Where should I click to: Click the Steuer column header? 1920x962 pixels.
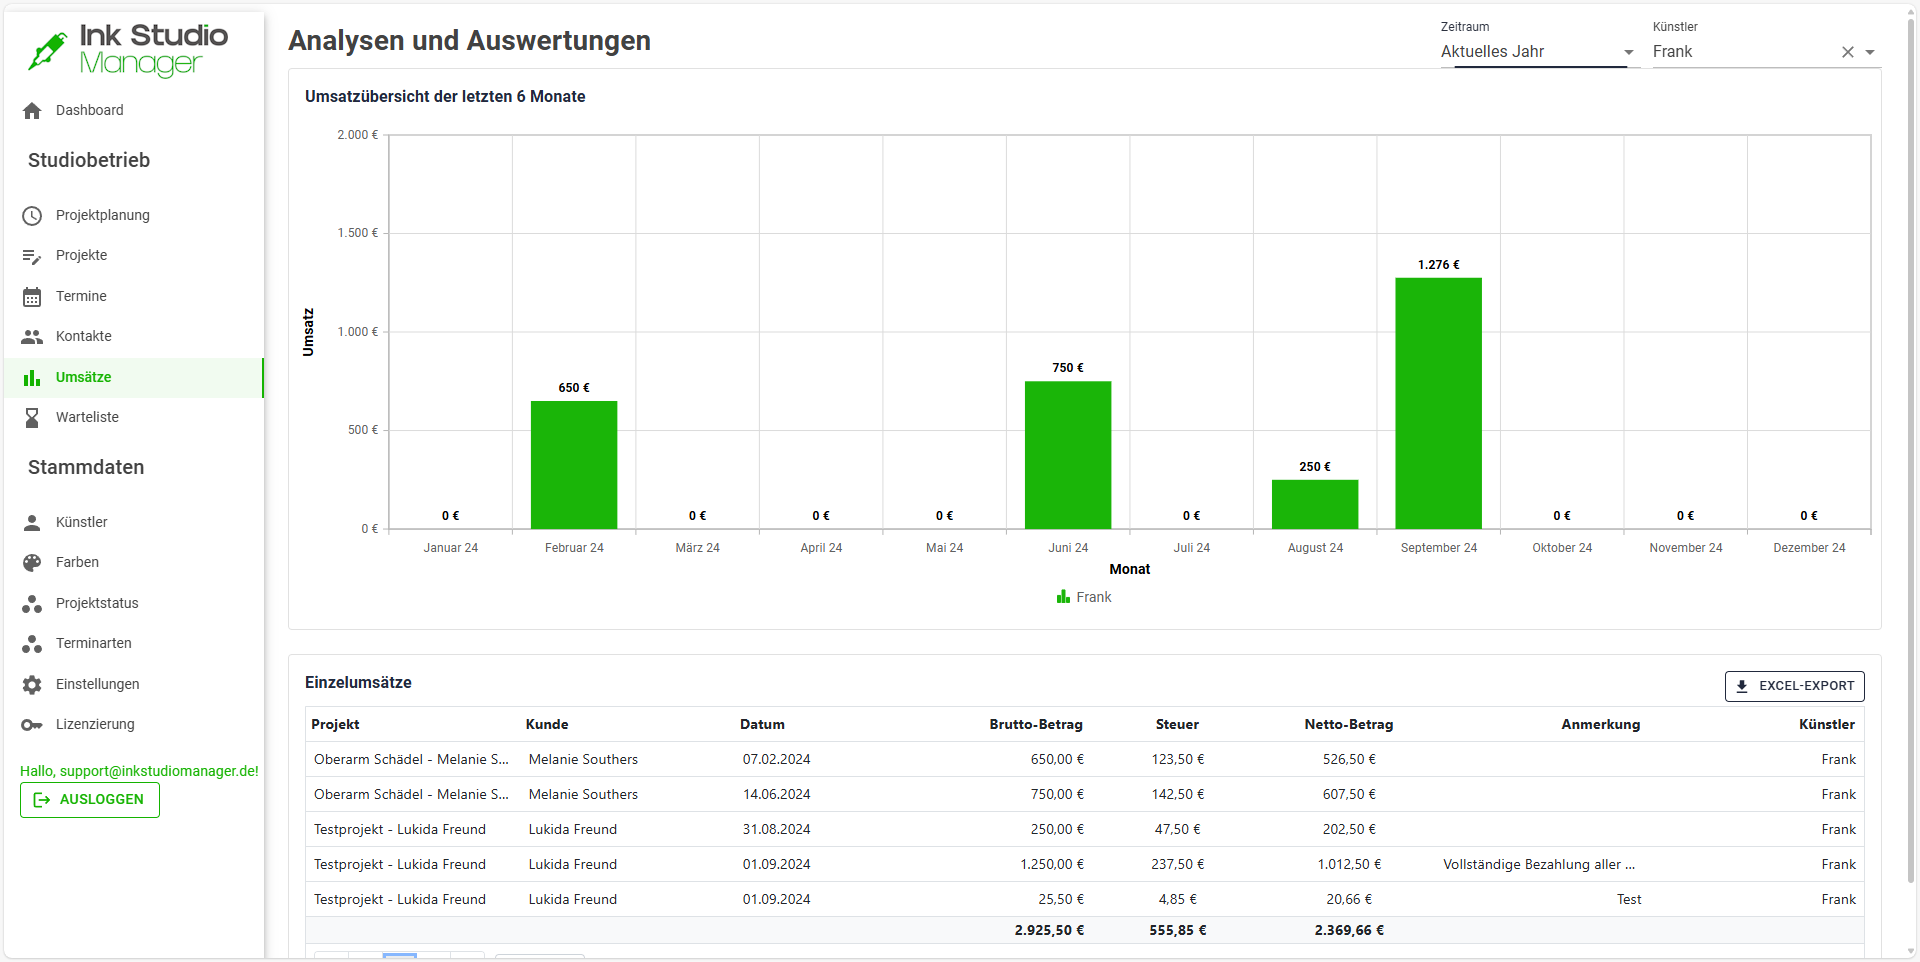pyautogui.click(x=1177, y=725)
